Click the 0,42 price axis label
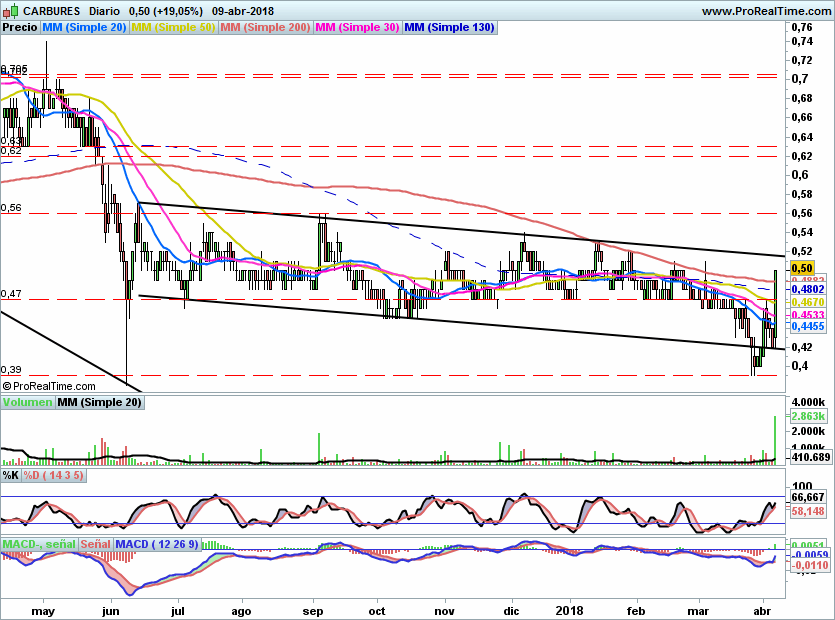 [802, 347]
